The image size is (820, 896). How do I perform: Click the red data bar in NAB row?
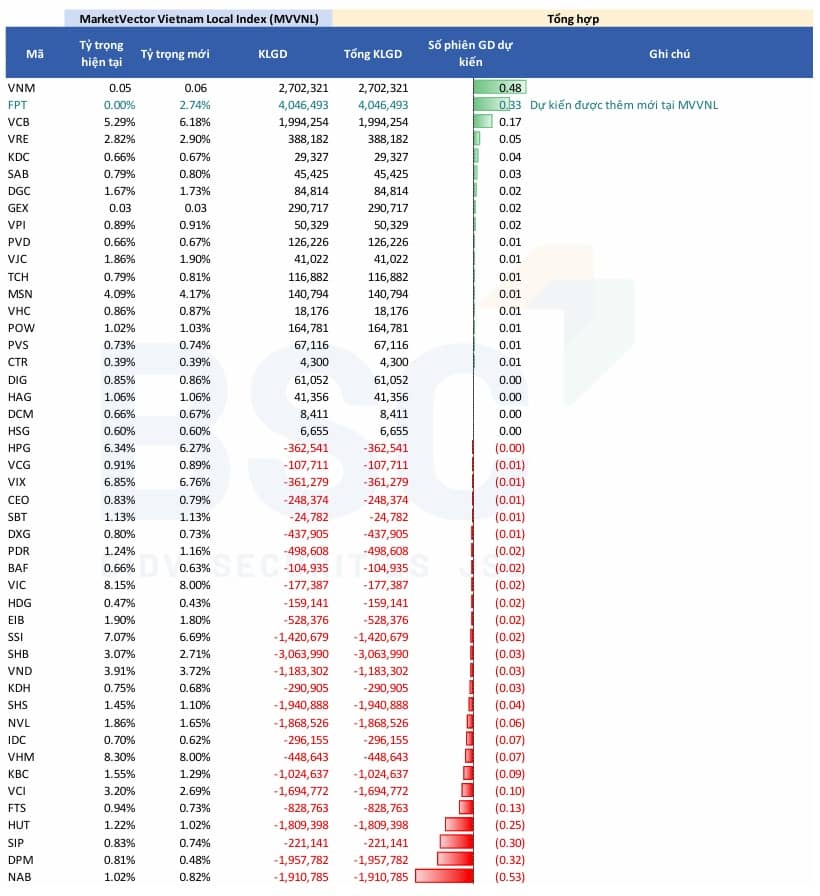point(443,877)
